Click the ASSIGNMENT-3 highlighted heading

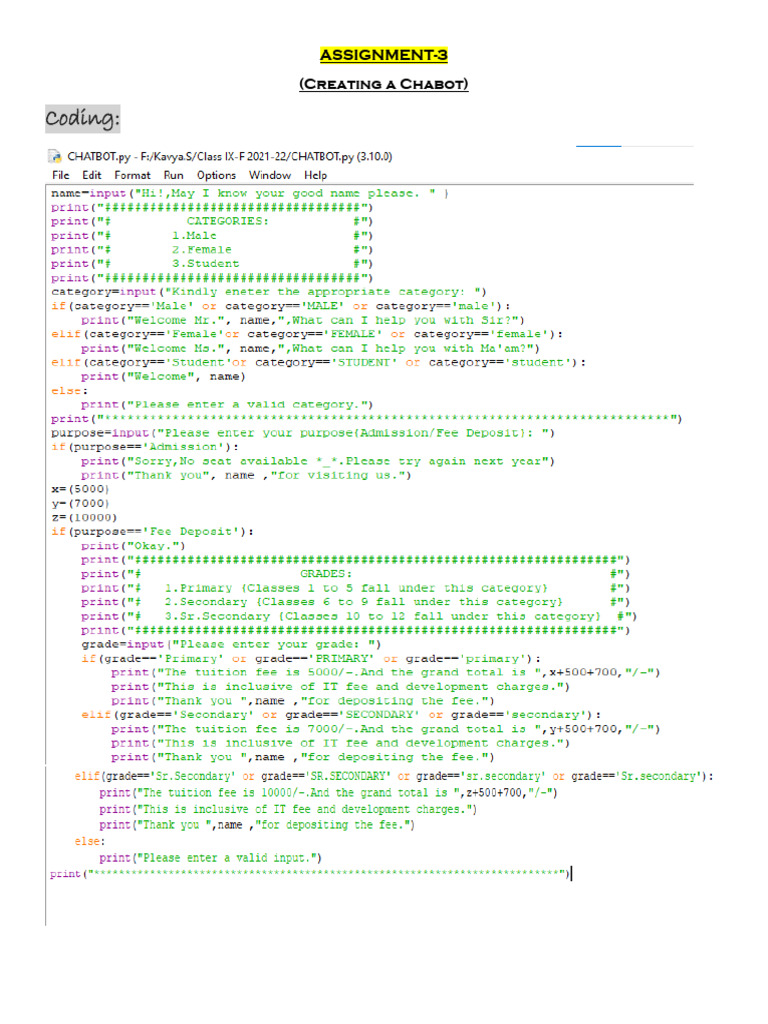(x=384, y=55)
